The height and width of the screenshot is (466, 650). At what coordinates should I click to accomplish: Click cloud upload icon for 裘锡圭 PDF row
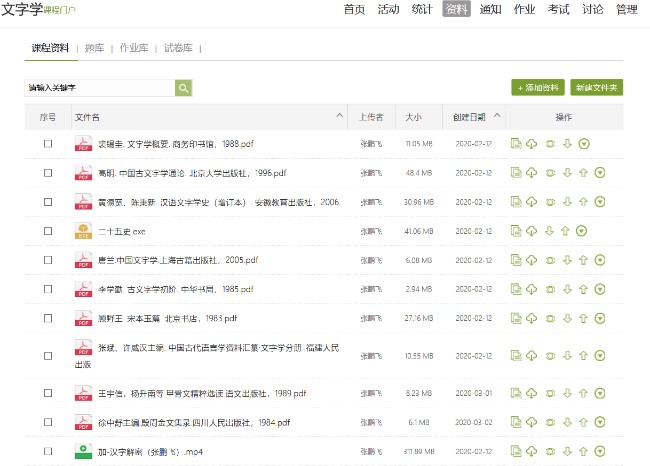pyautogui.click(x=532, y=144)
